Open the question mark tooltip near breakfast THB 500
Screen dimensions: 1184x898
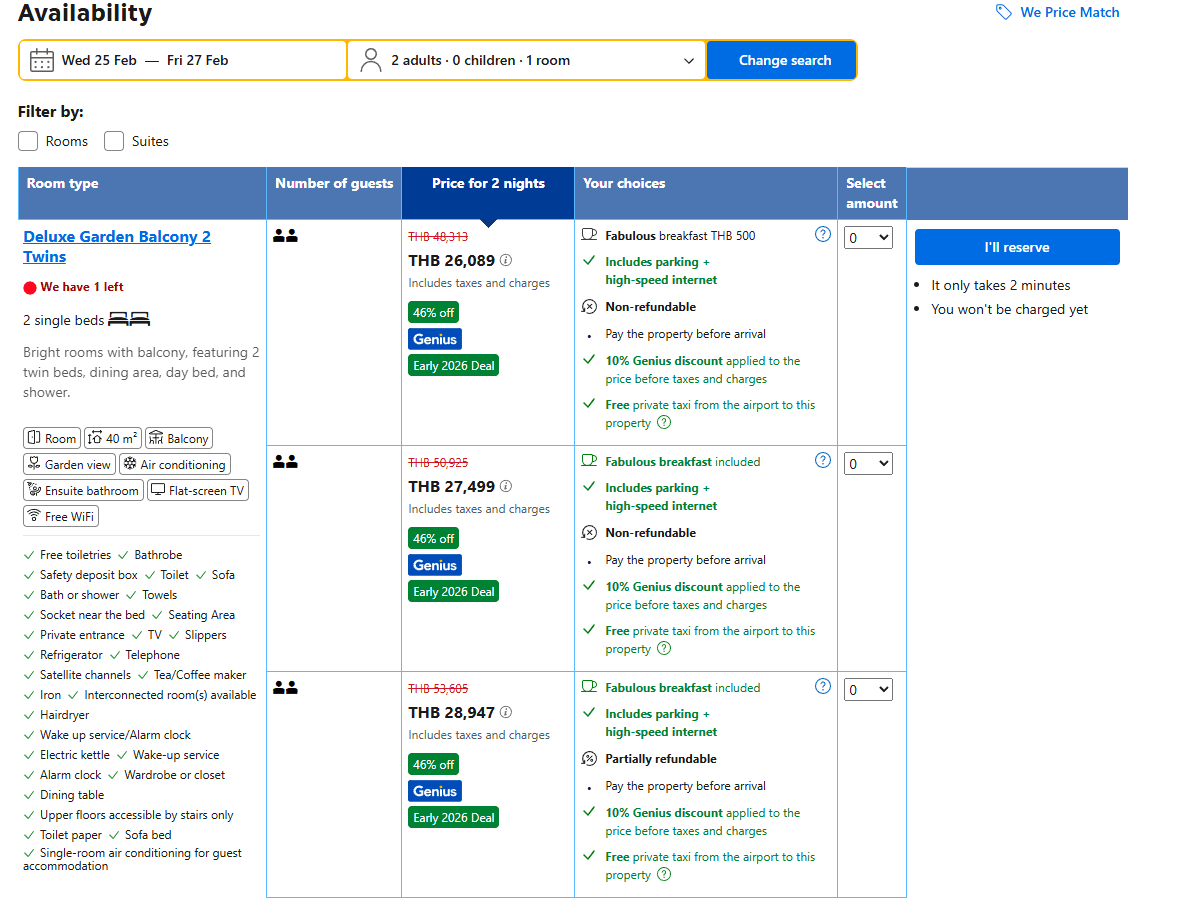(822, 233)
